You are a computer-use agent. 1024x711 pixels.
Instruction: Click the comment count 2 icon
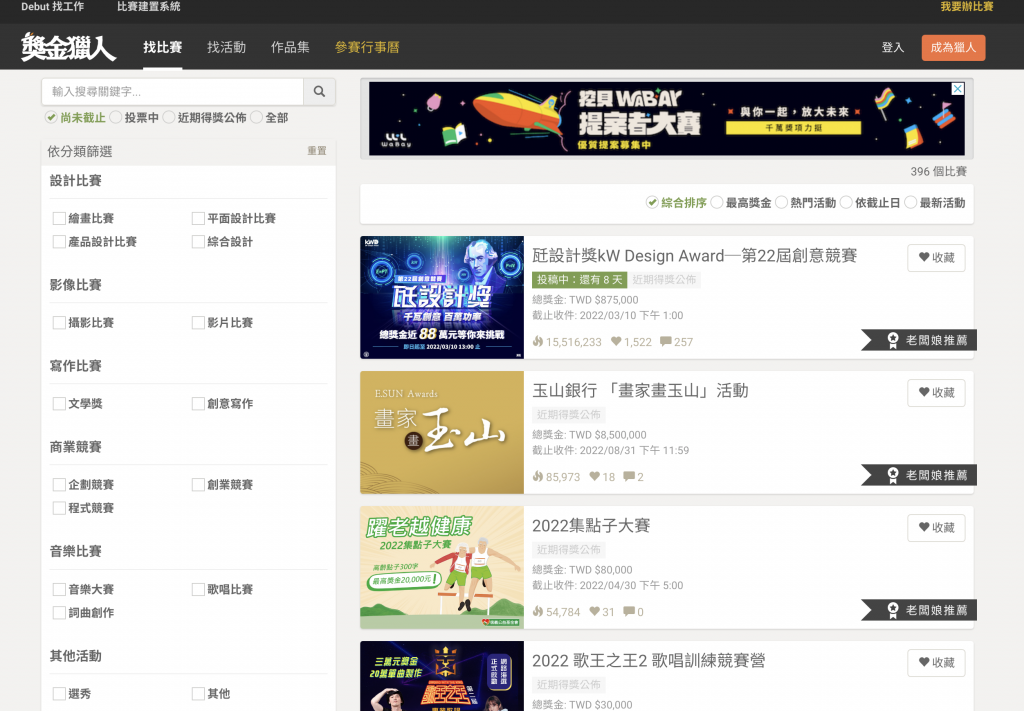tap(629, 477)
